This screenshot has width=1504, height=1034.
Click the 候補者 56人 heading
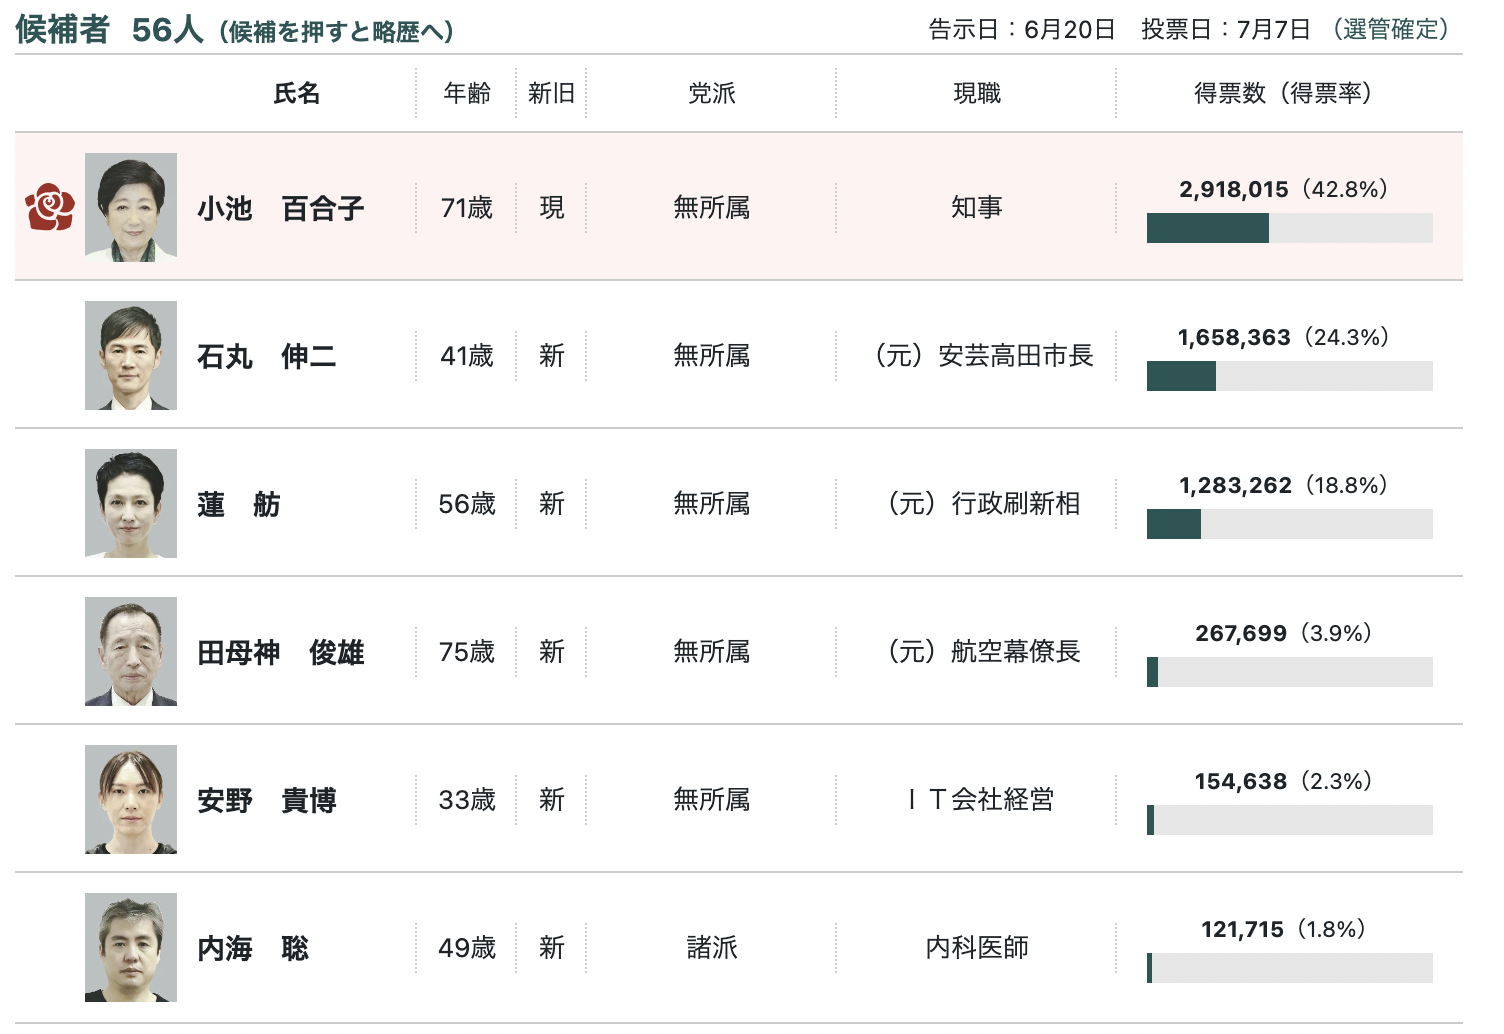(x=110, y=30)
